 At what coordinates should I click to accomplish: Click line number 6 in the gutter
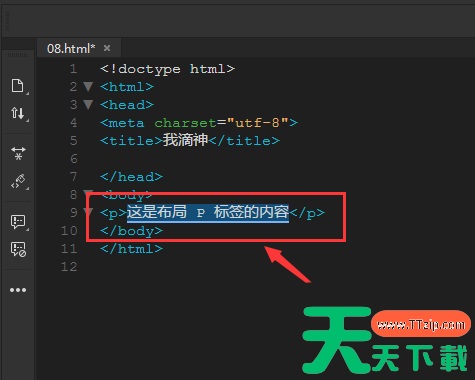(74, 159)
